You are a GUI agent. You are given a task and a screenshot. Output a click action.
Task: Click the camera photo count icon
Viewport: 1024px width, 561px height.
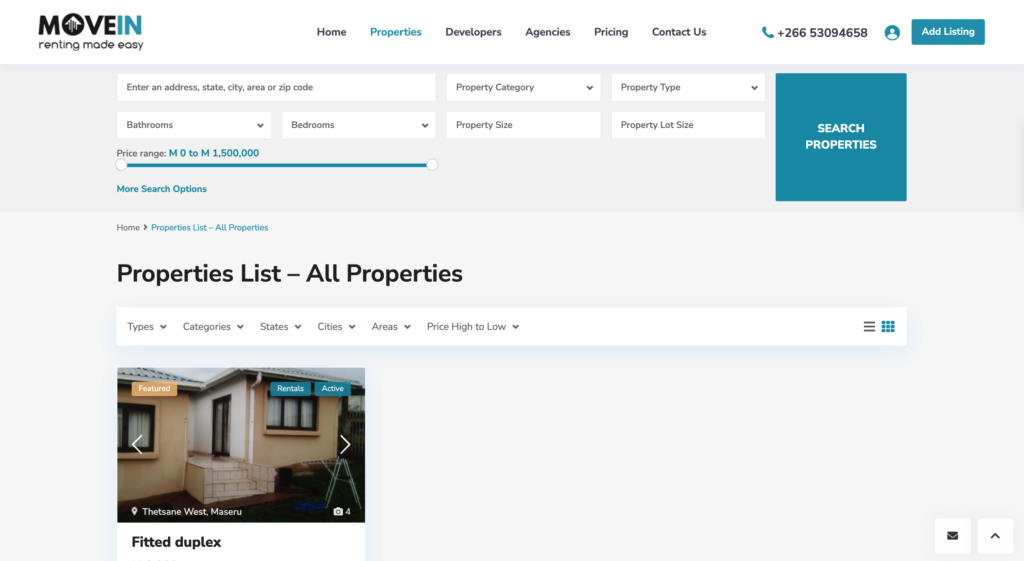[338, 511]
